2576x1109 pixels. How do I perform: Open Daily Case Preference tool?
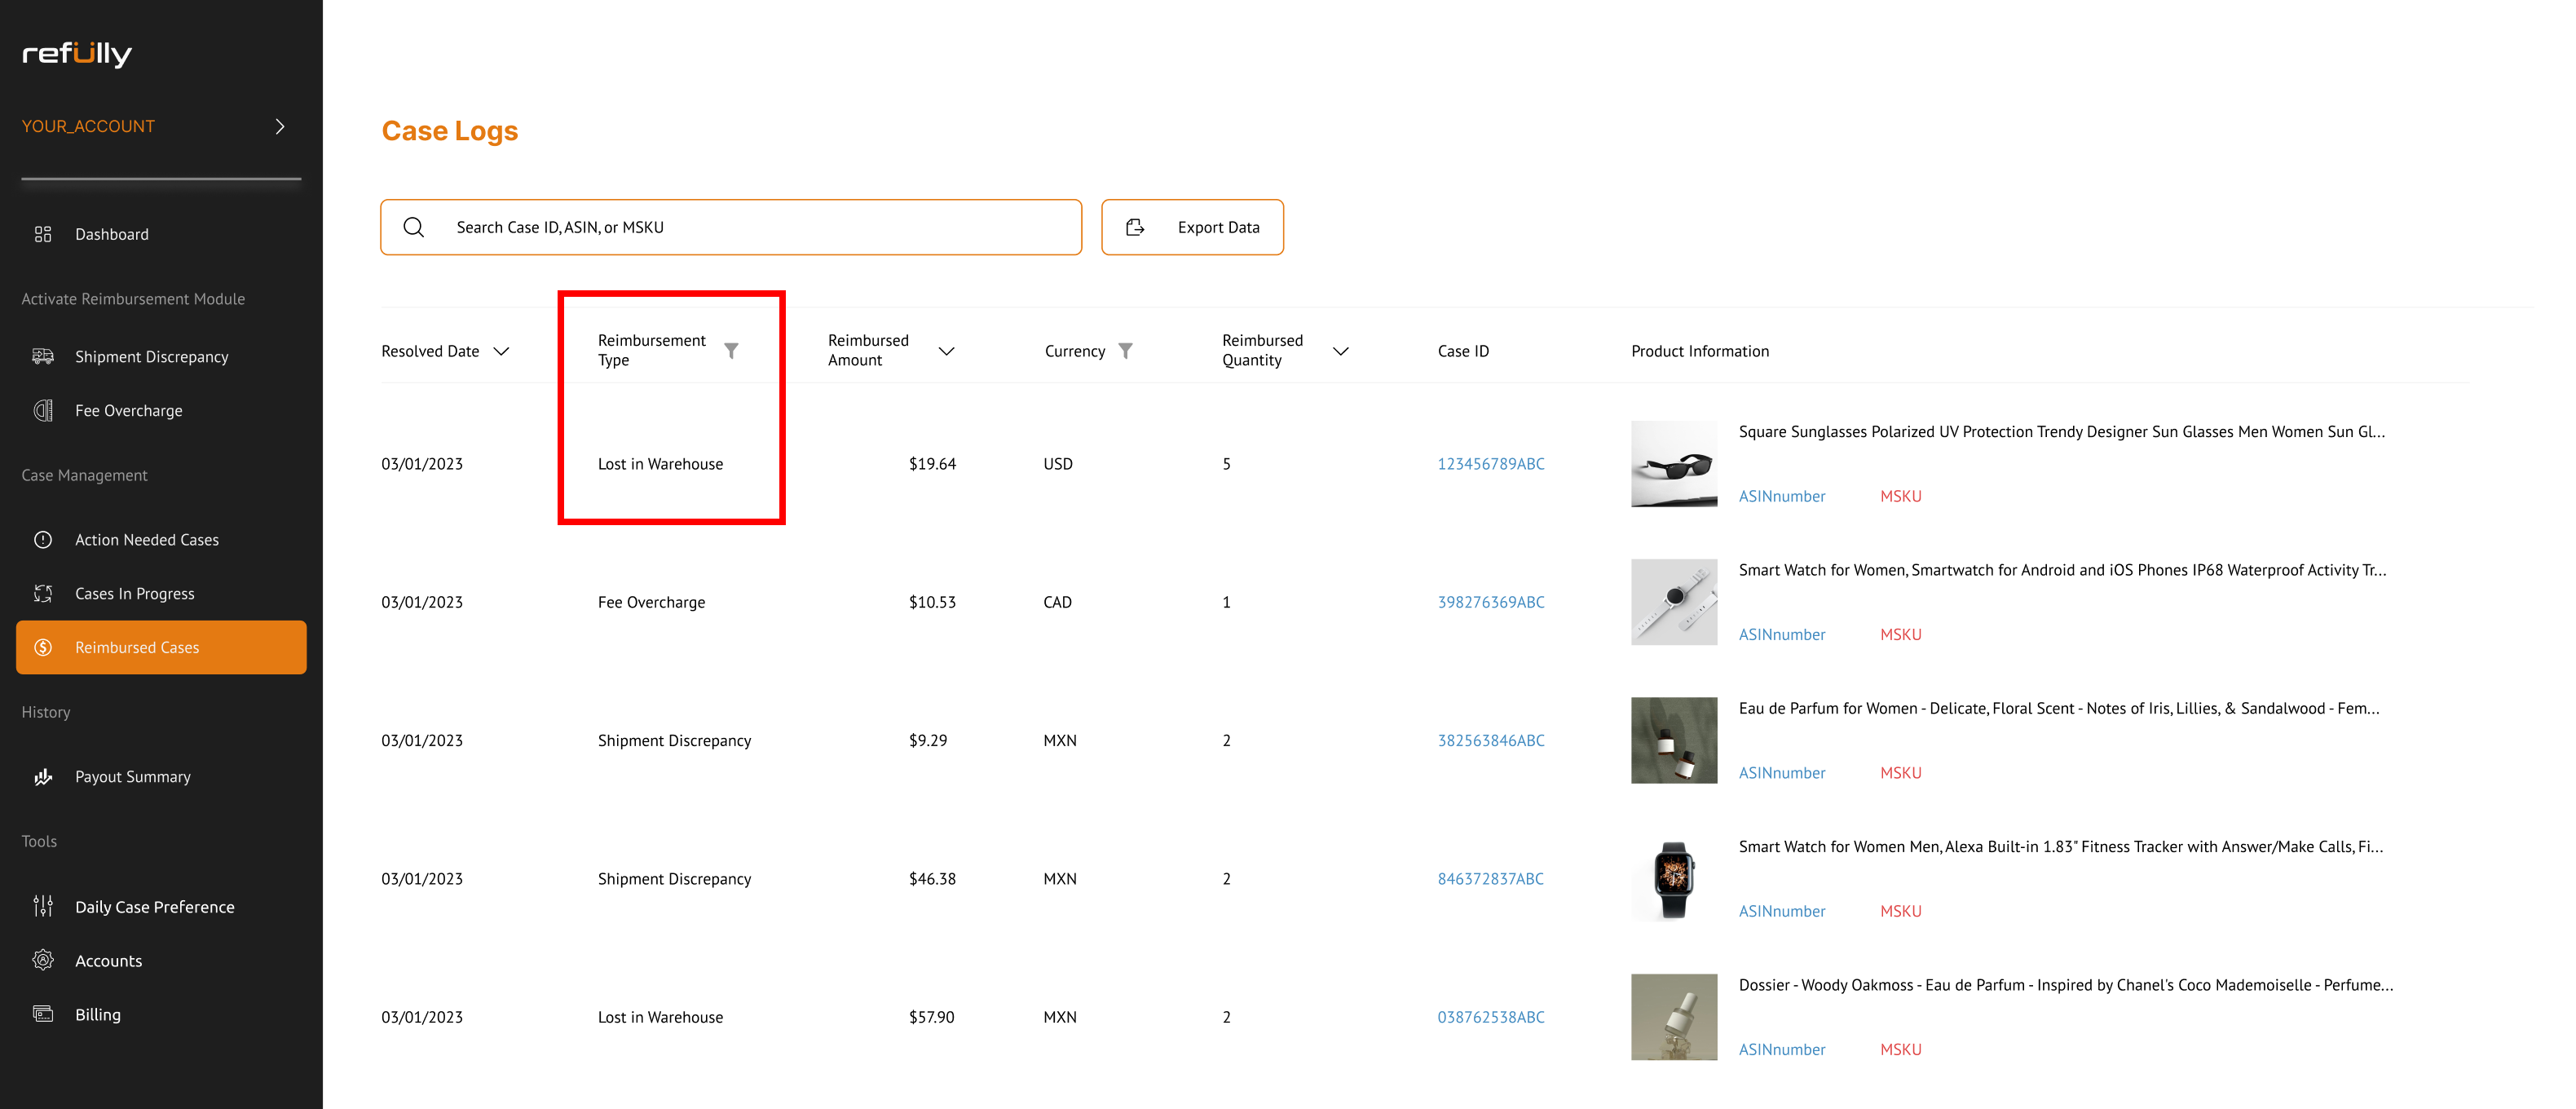(155, 907)
